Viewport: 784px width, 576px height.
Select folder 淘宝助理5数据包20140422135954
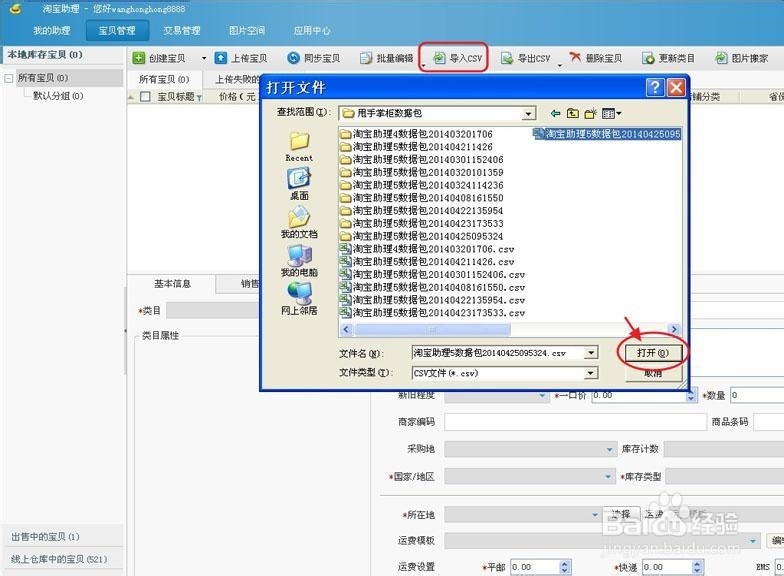coord(422,211)
